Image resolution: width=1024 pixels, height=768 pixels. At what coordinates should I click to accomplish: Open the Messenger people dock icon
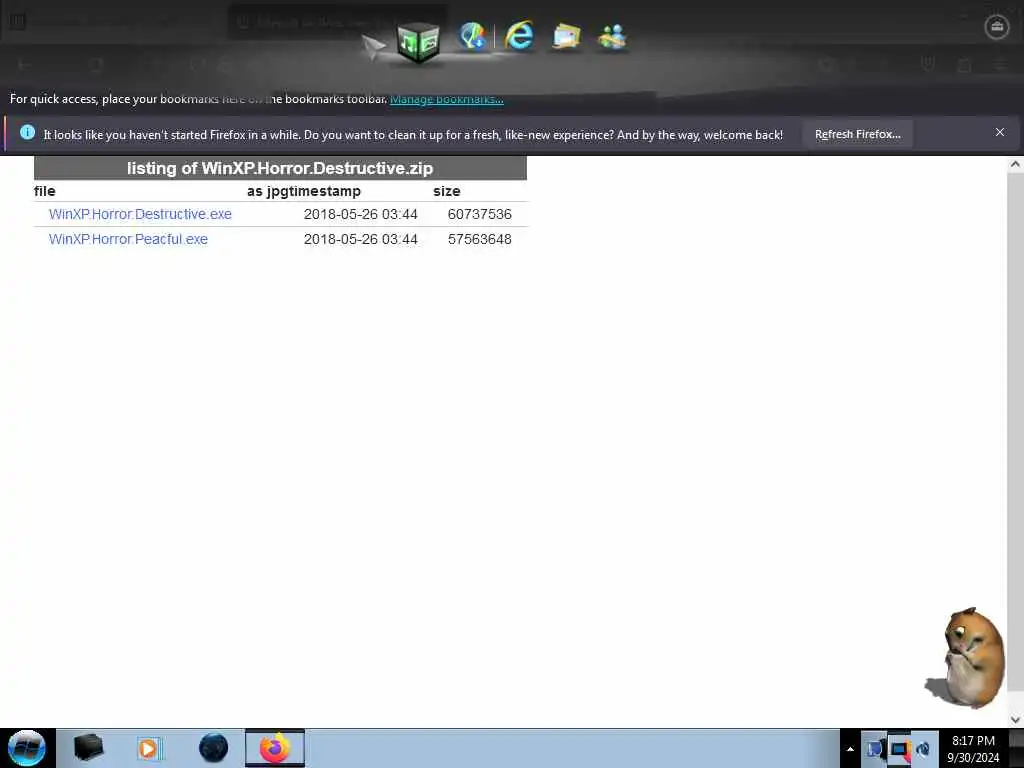(612, 37)
